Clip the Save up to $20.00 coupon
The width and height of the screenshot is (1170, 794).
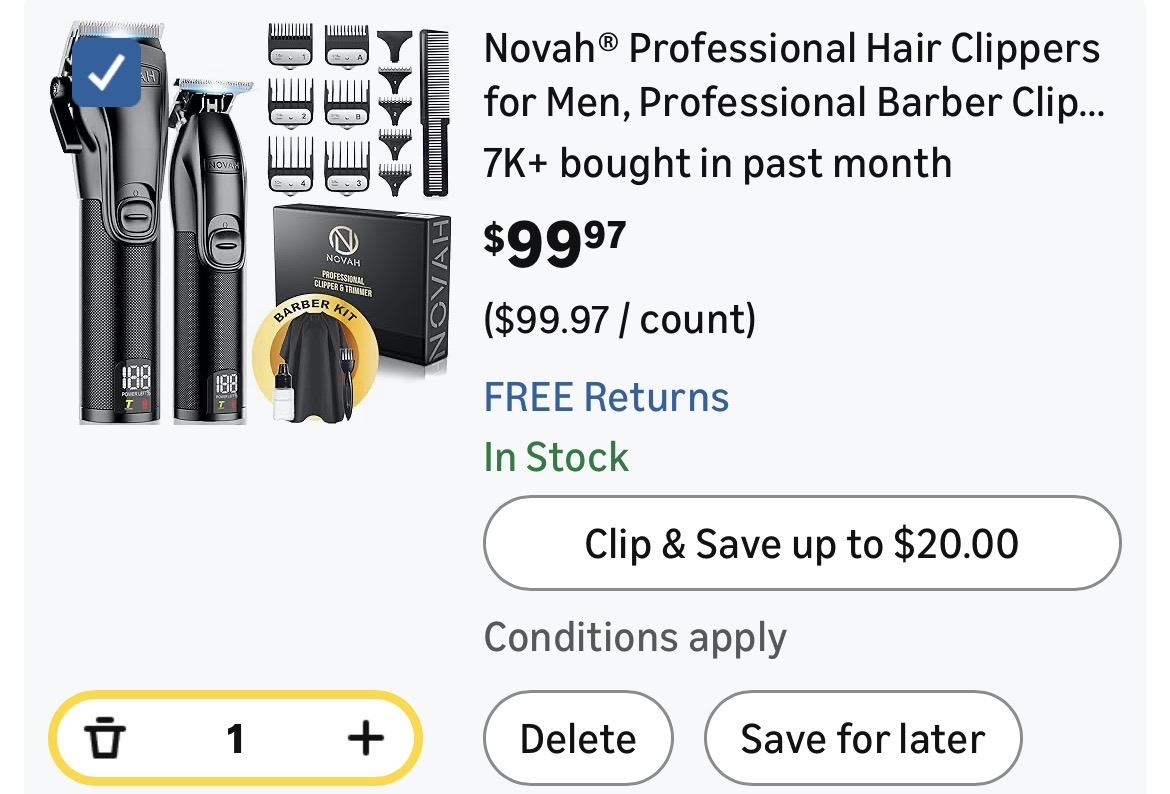pyautogui.click(x=801, y=544)
